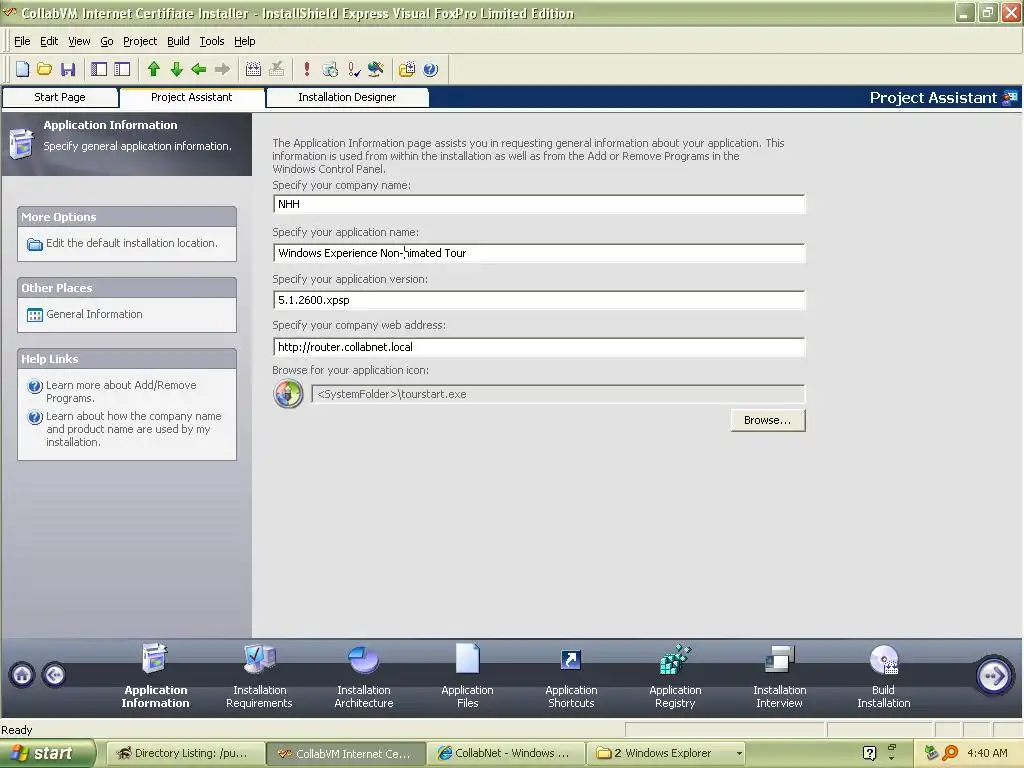Toggle the second pane layout icon

(122, 69)
